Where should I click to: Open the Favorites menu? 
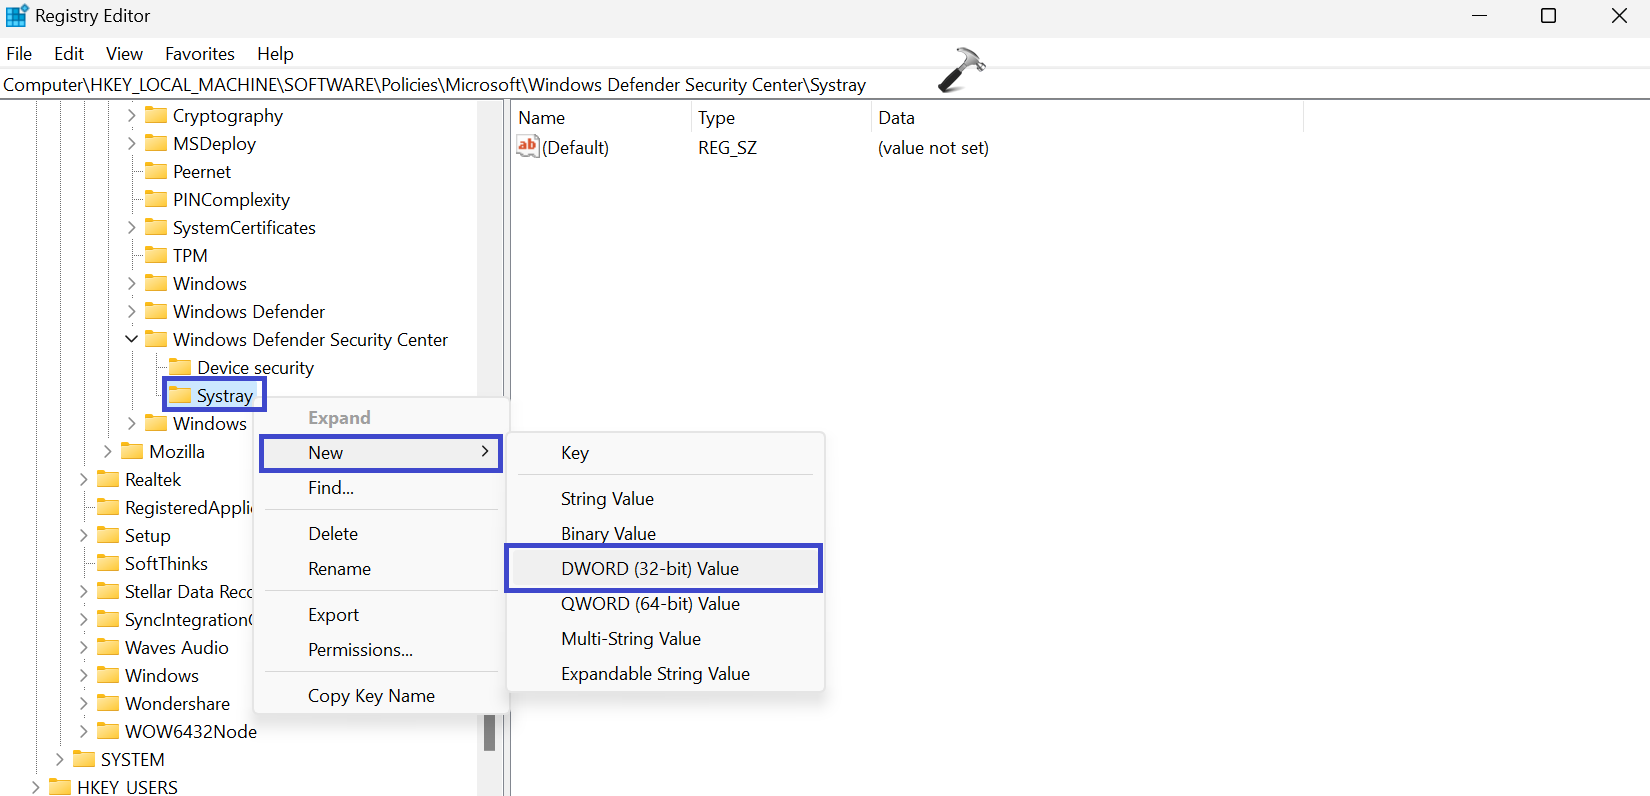[x=199, y=54]
